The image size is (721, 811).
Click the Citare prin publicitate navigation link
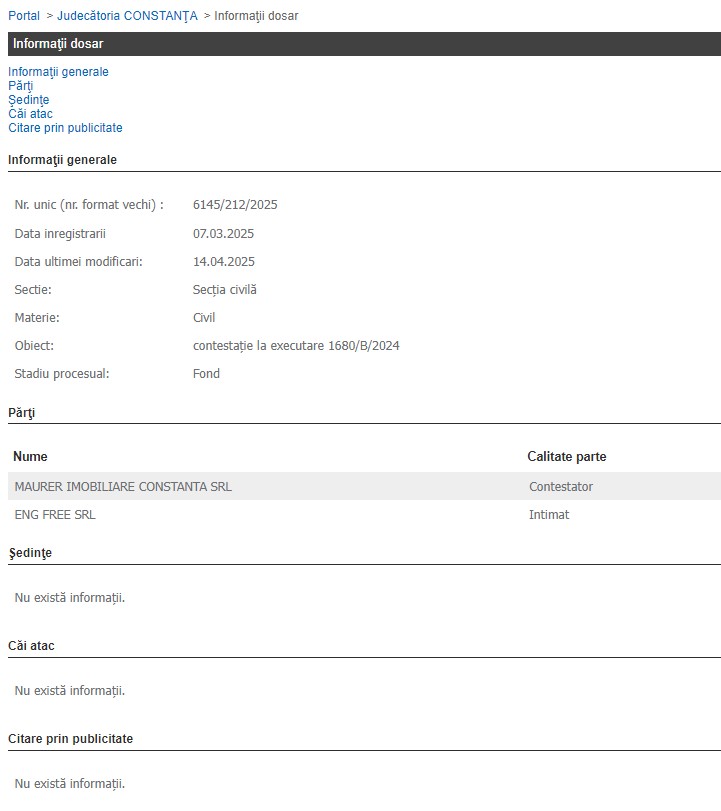[x=65, y=128]
